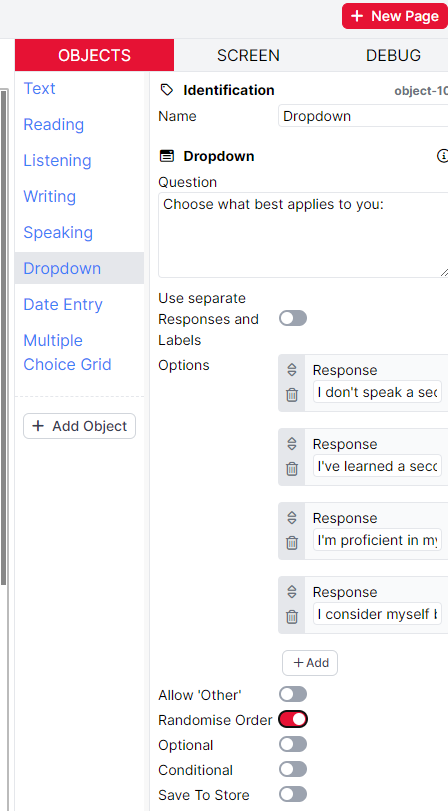Click reorder arrows on second response option

click(x=292, y=444)
